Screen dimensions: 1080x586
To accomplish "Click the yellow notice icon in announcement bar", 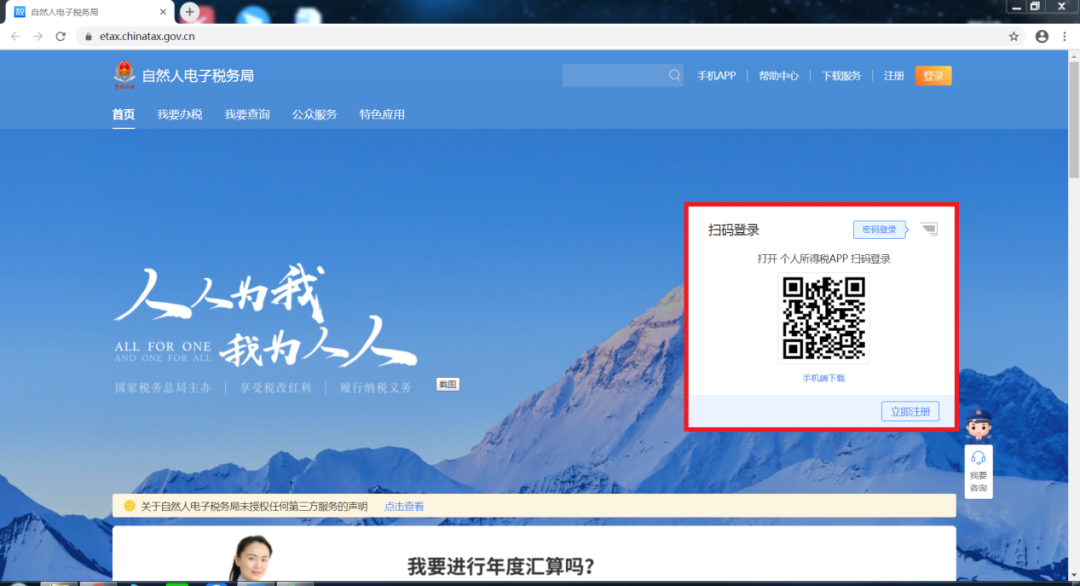I will pyautogui.click(x=129, y=506).
